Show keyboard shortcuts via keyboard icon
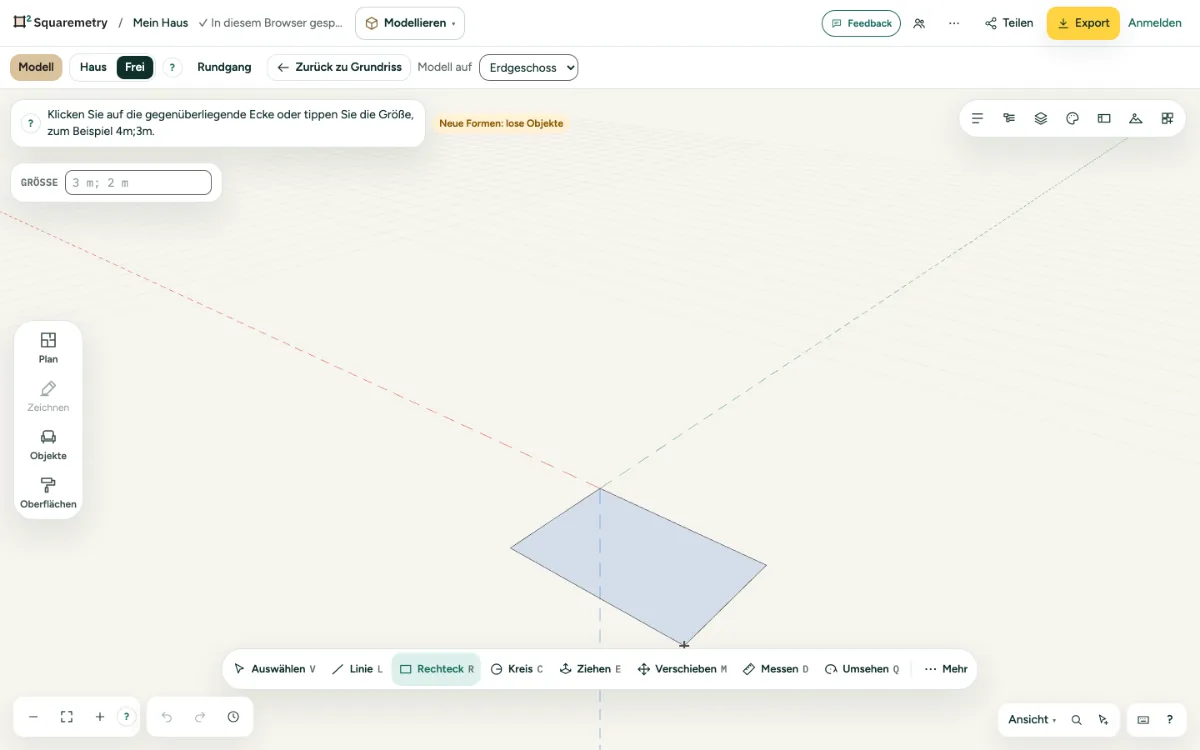Image resolution: width=1200 pixels, height=750 pixels. pyautogui.click(x=1143, y=720)
